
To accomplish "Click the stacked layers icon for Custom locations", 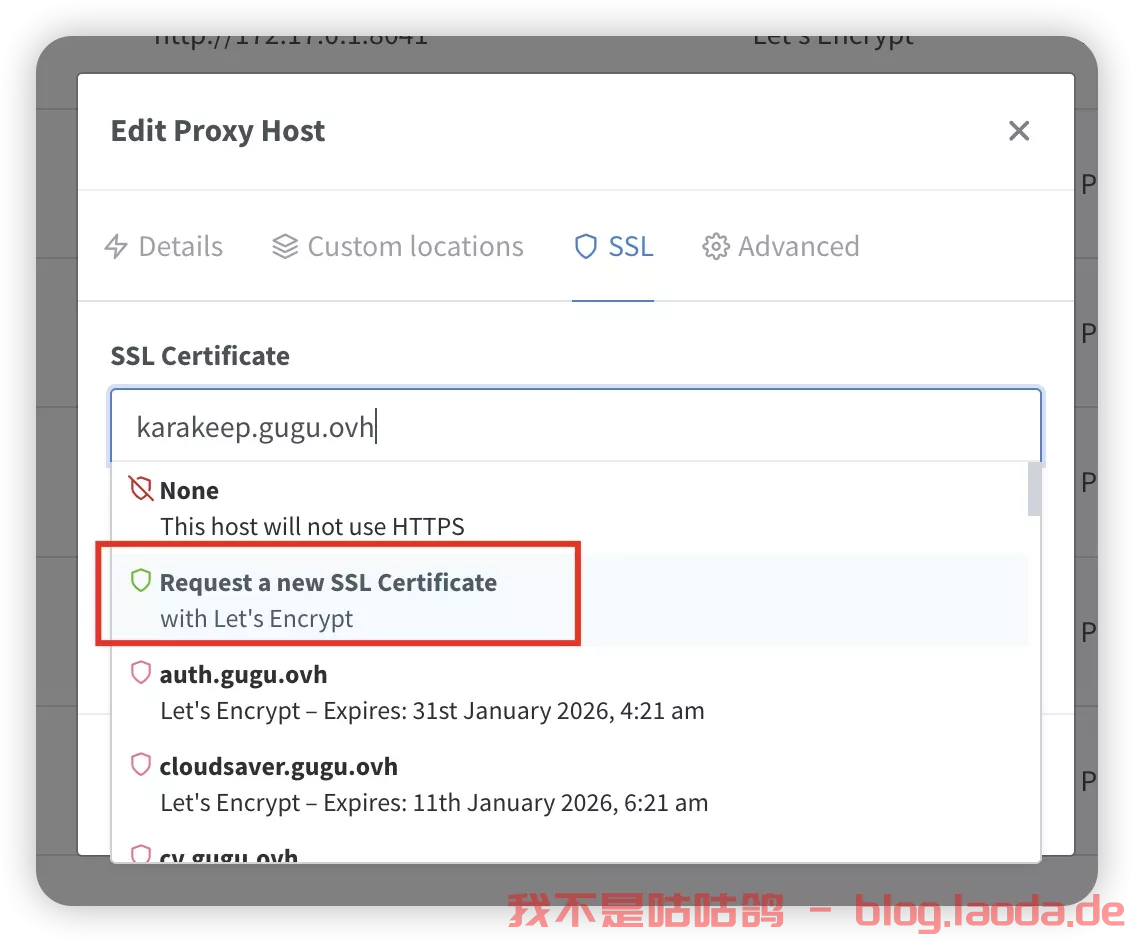I will (x=285, y=247).
